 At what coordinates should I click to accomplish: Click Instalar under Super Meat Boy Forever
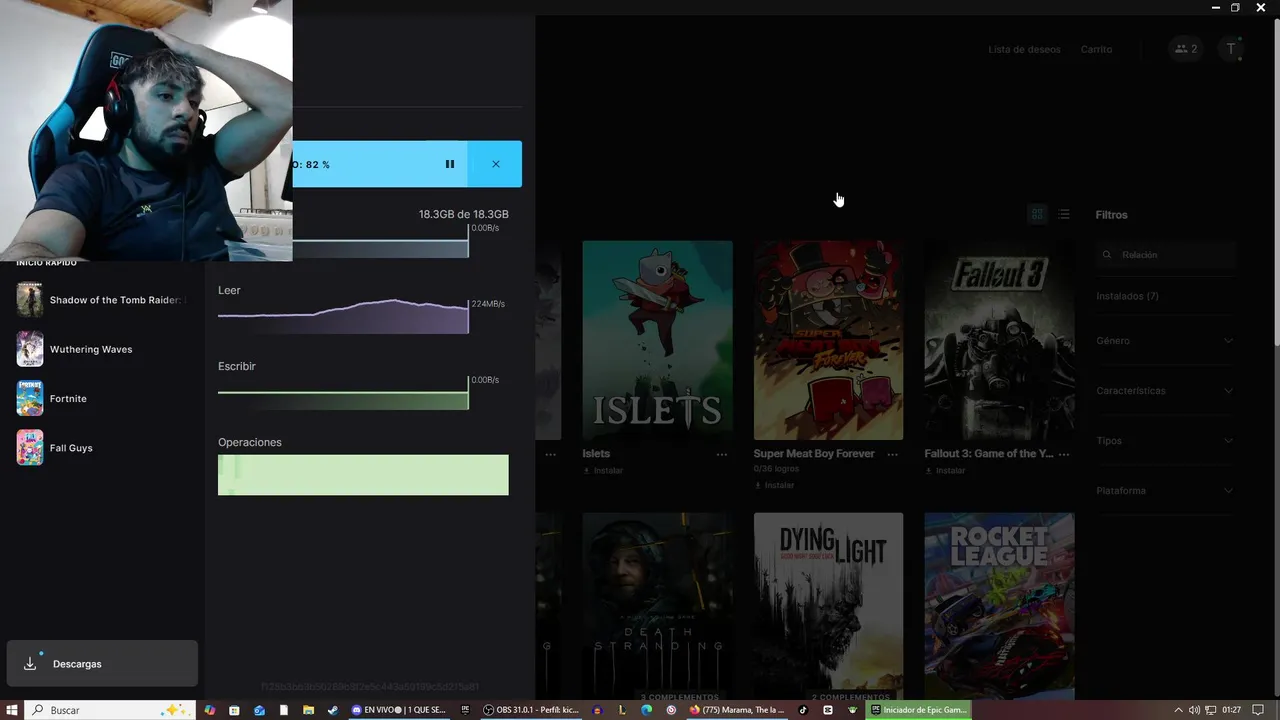click(x=774, y=485)
